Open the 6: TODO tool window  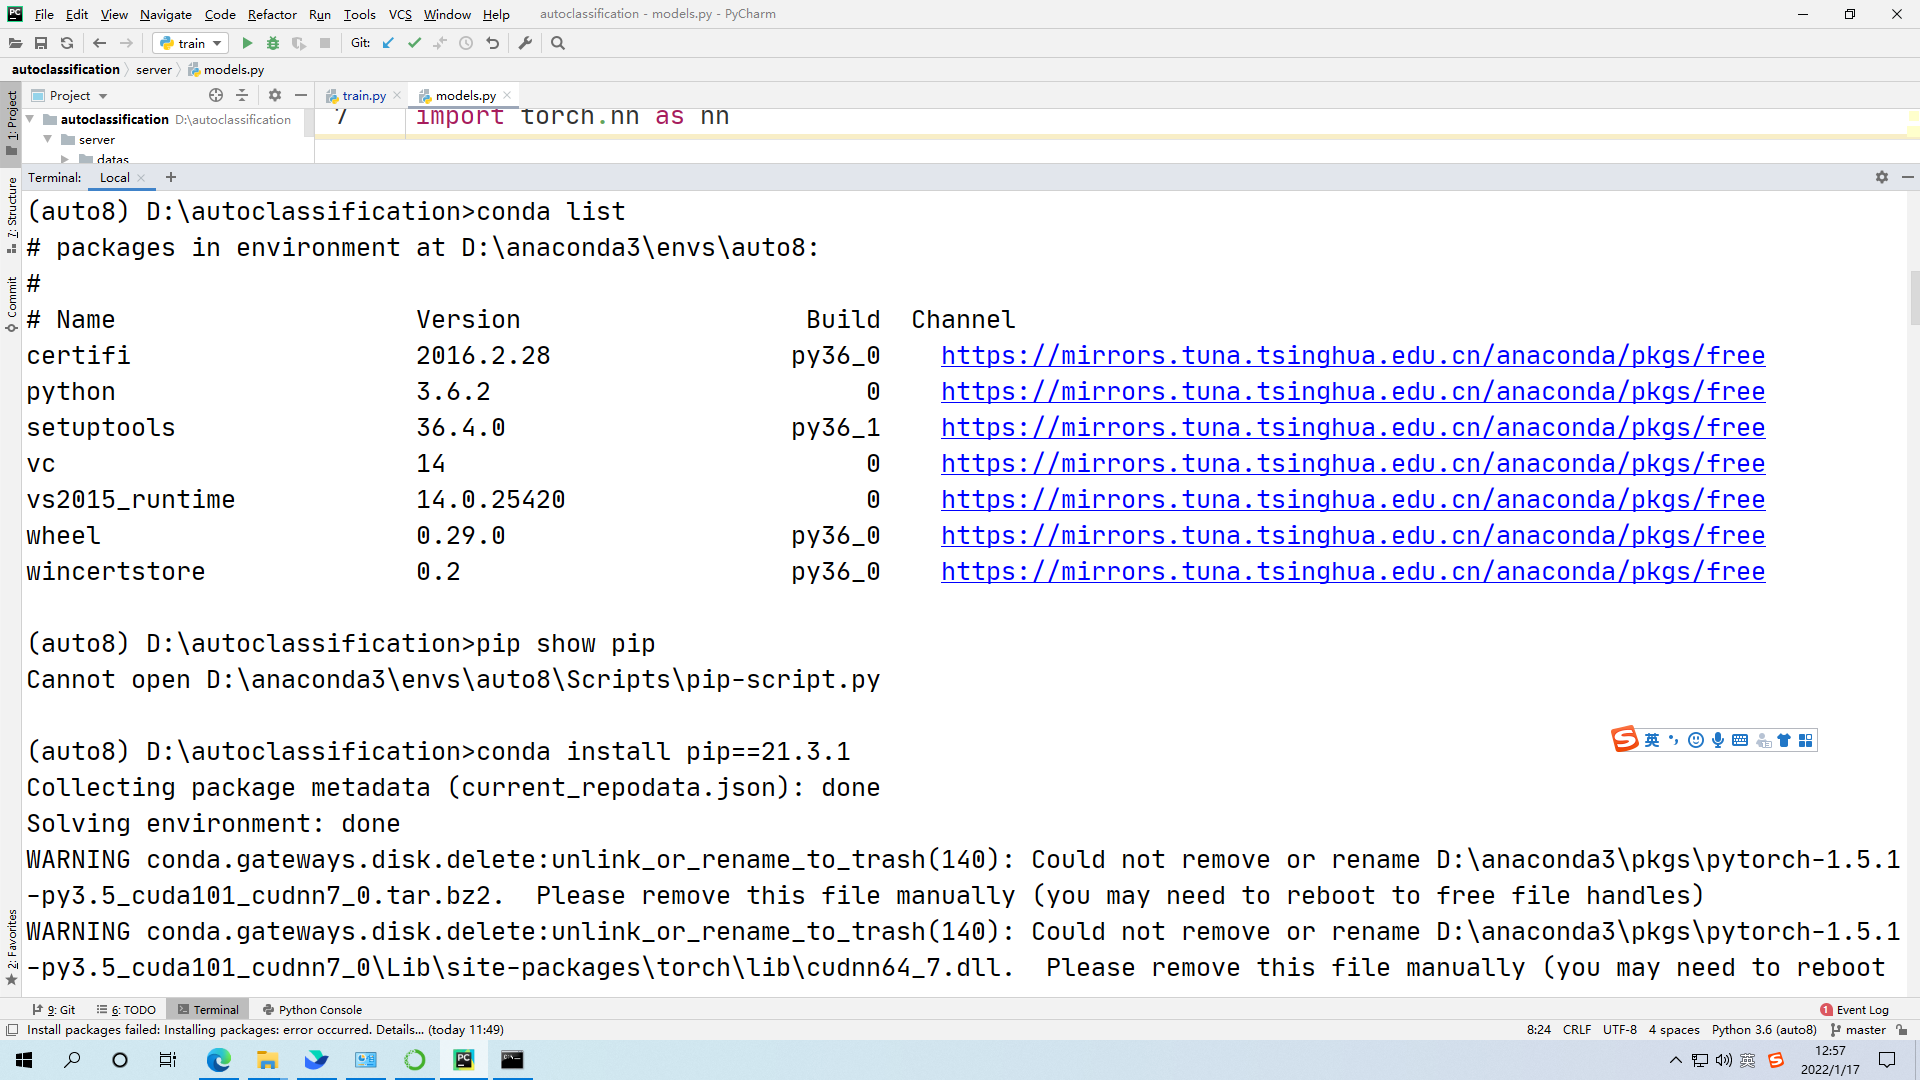(126, 1010)
